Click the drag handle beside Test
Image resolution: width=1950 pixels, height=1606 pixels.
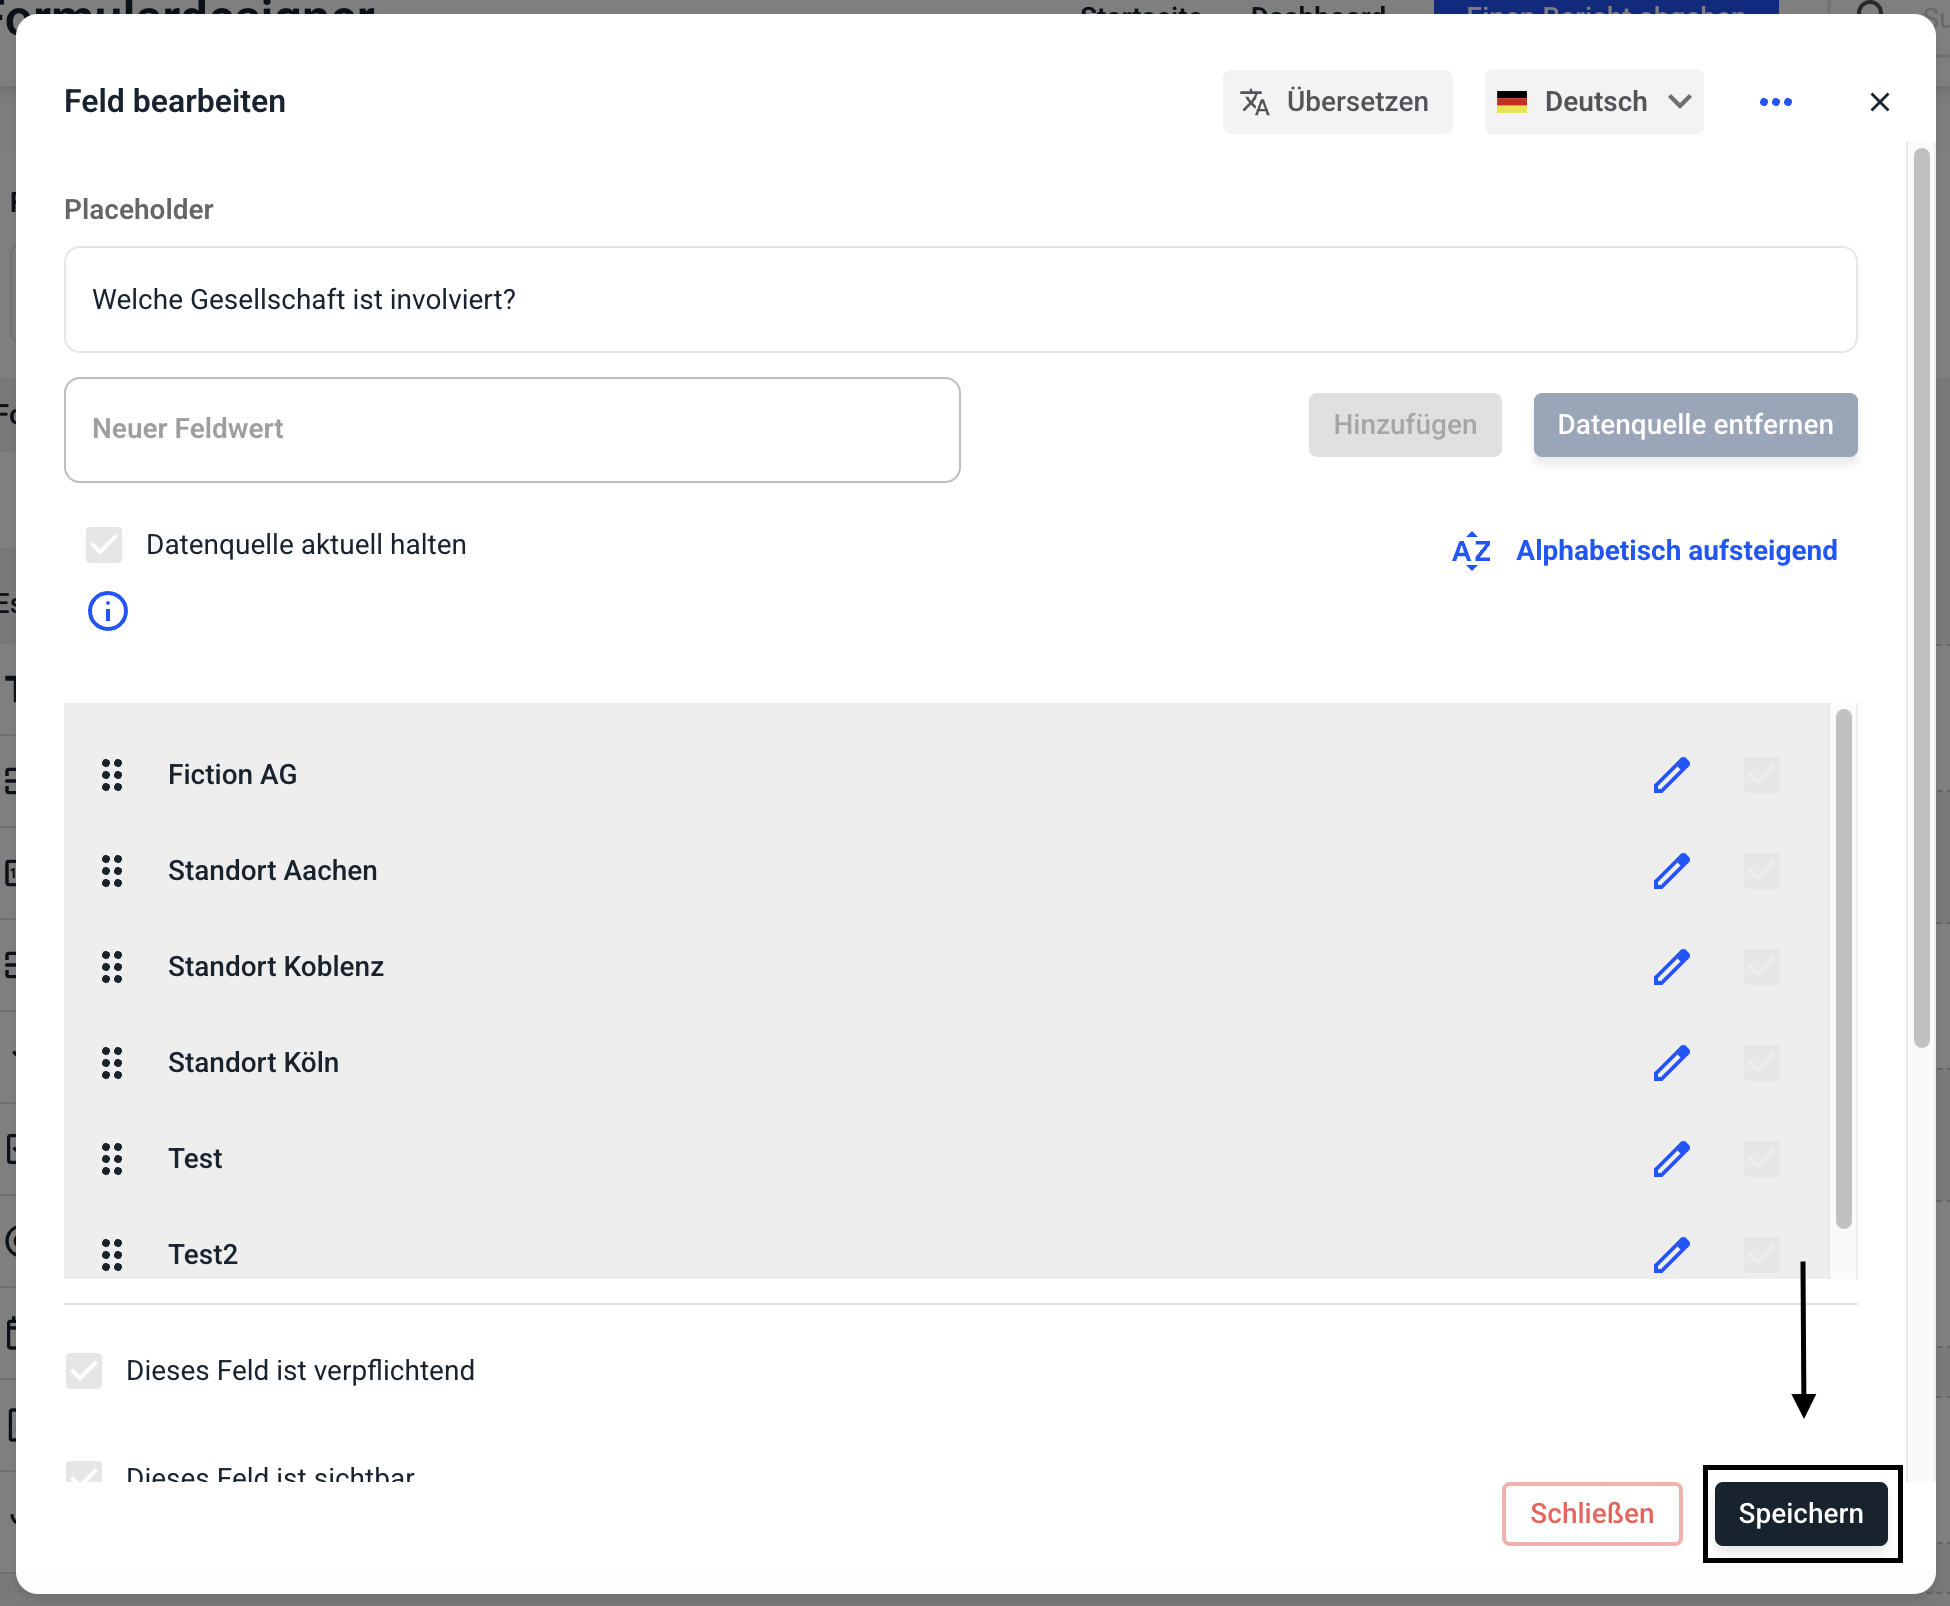(112, 1159)
